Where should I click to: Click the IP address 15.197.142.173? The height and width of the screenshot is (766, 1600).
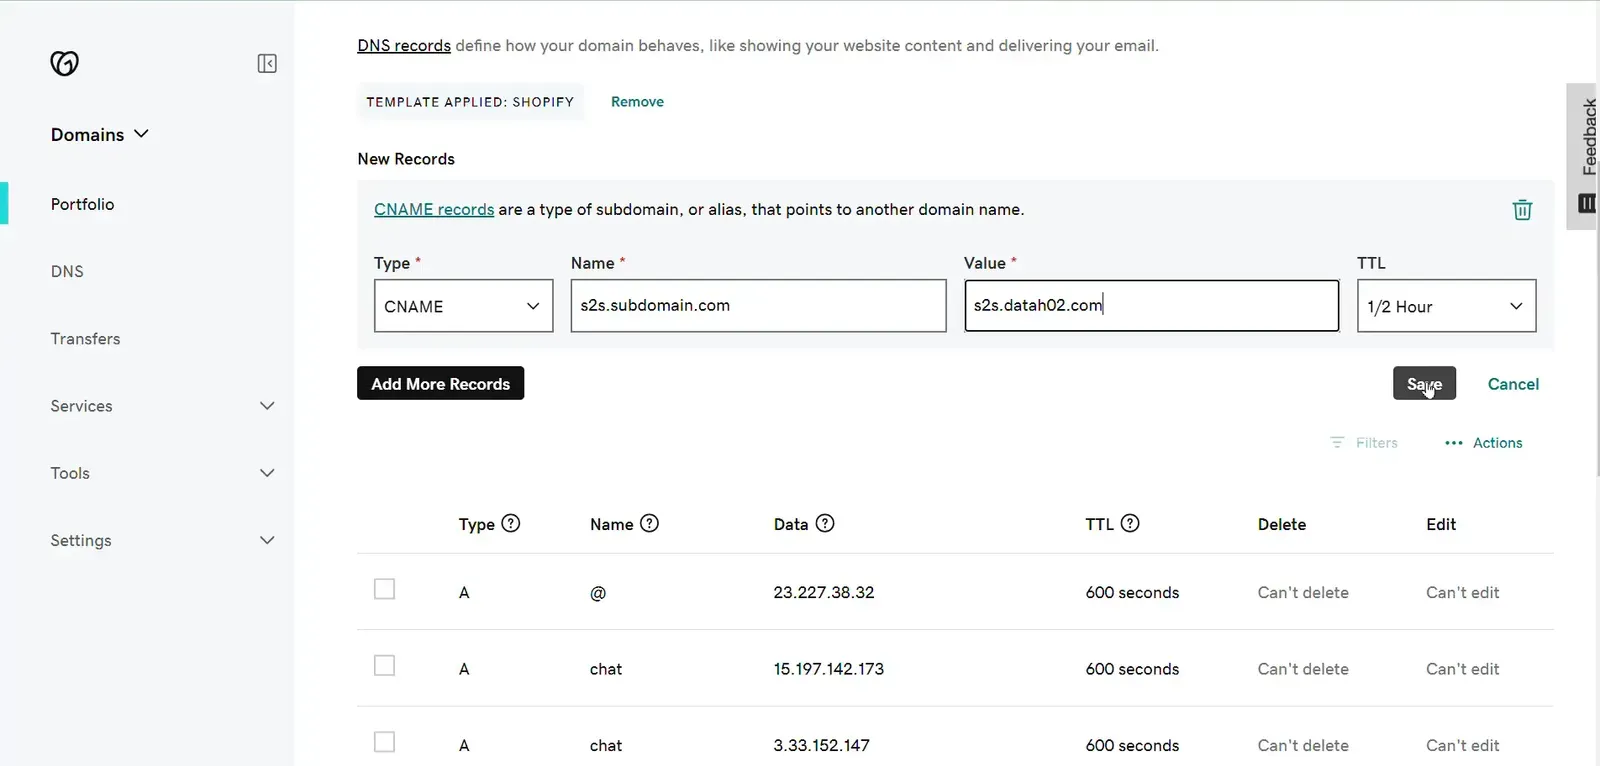[x=829, y=669]
